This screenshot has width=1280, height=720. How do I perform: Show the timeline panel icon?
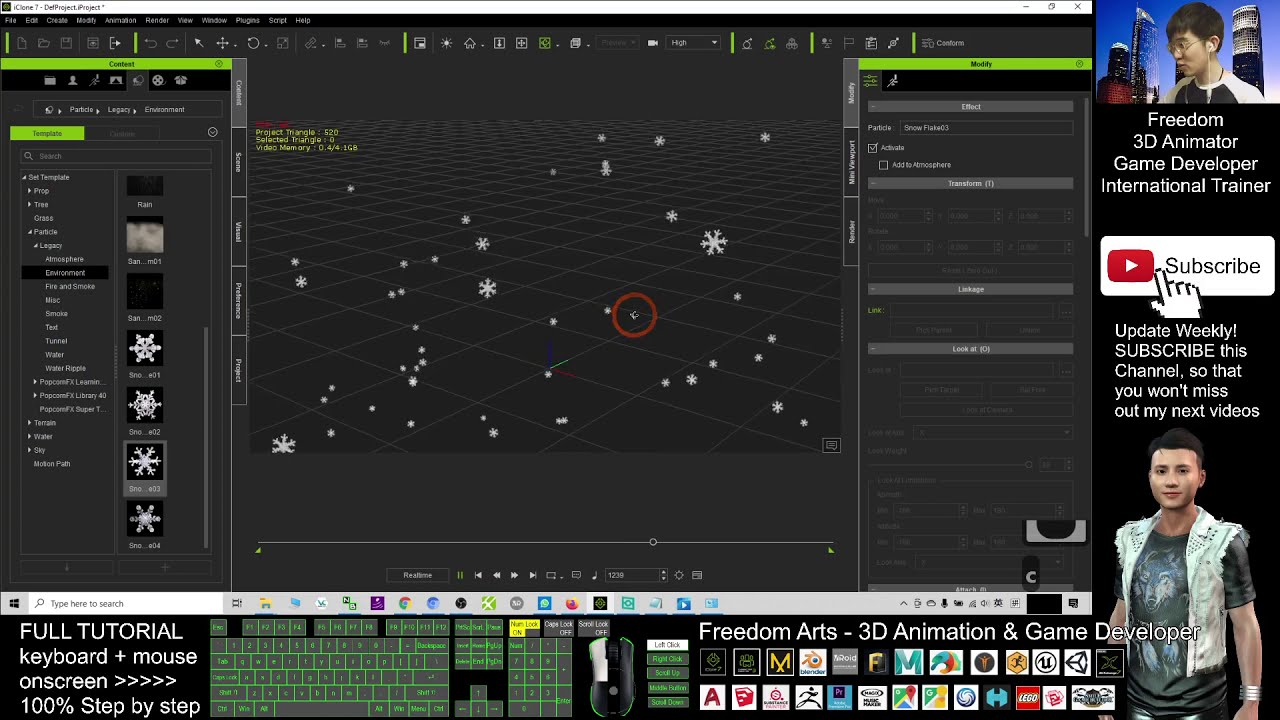point(697,575)
